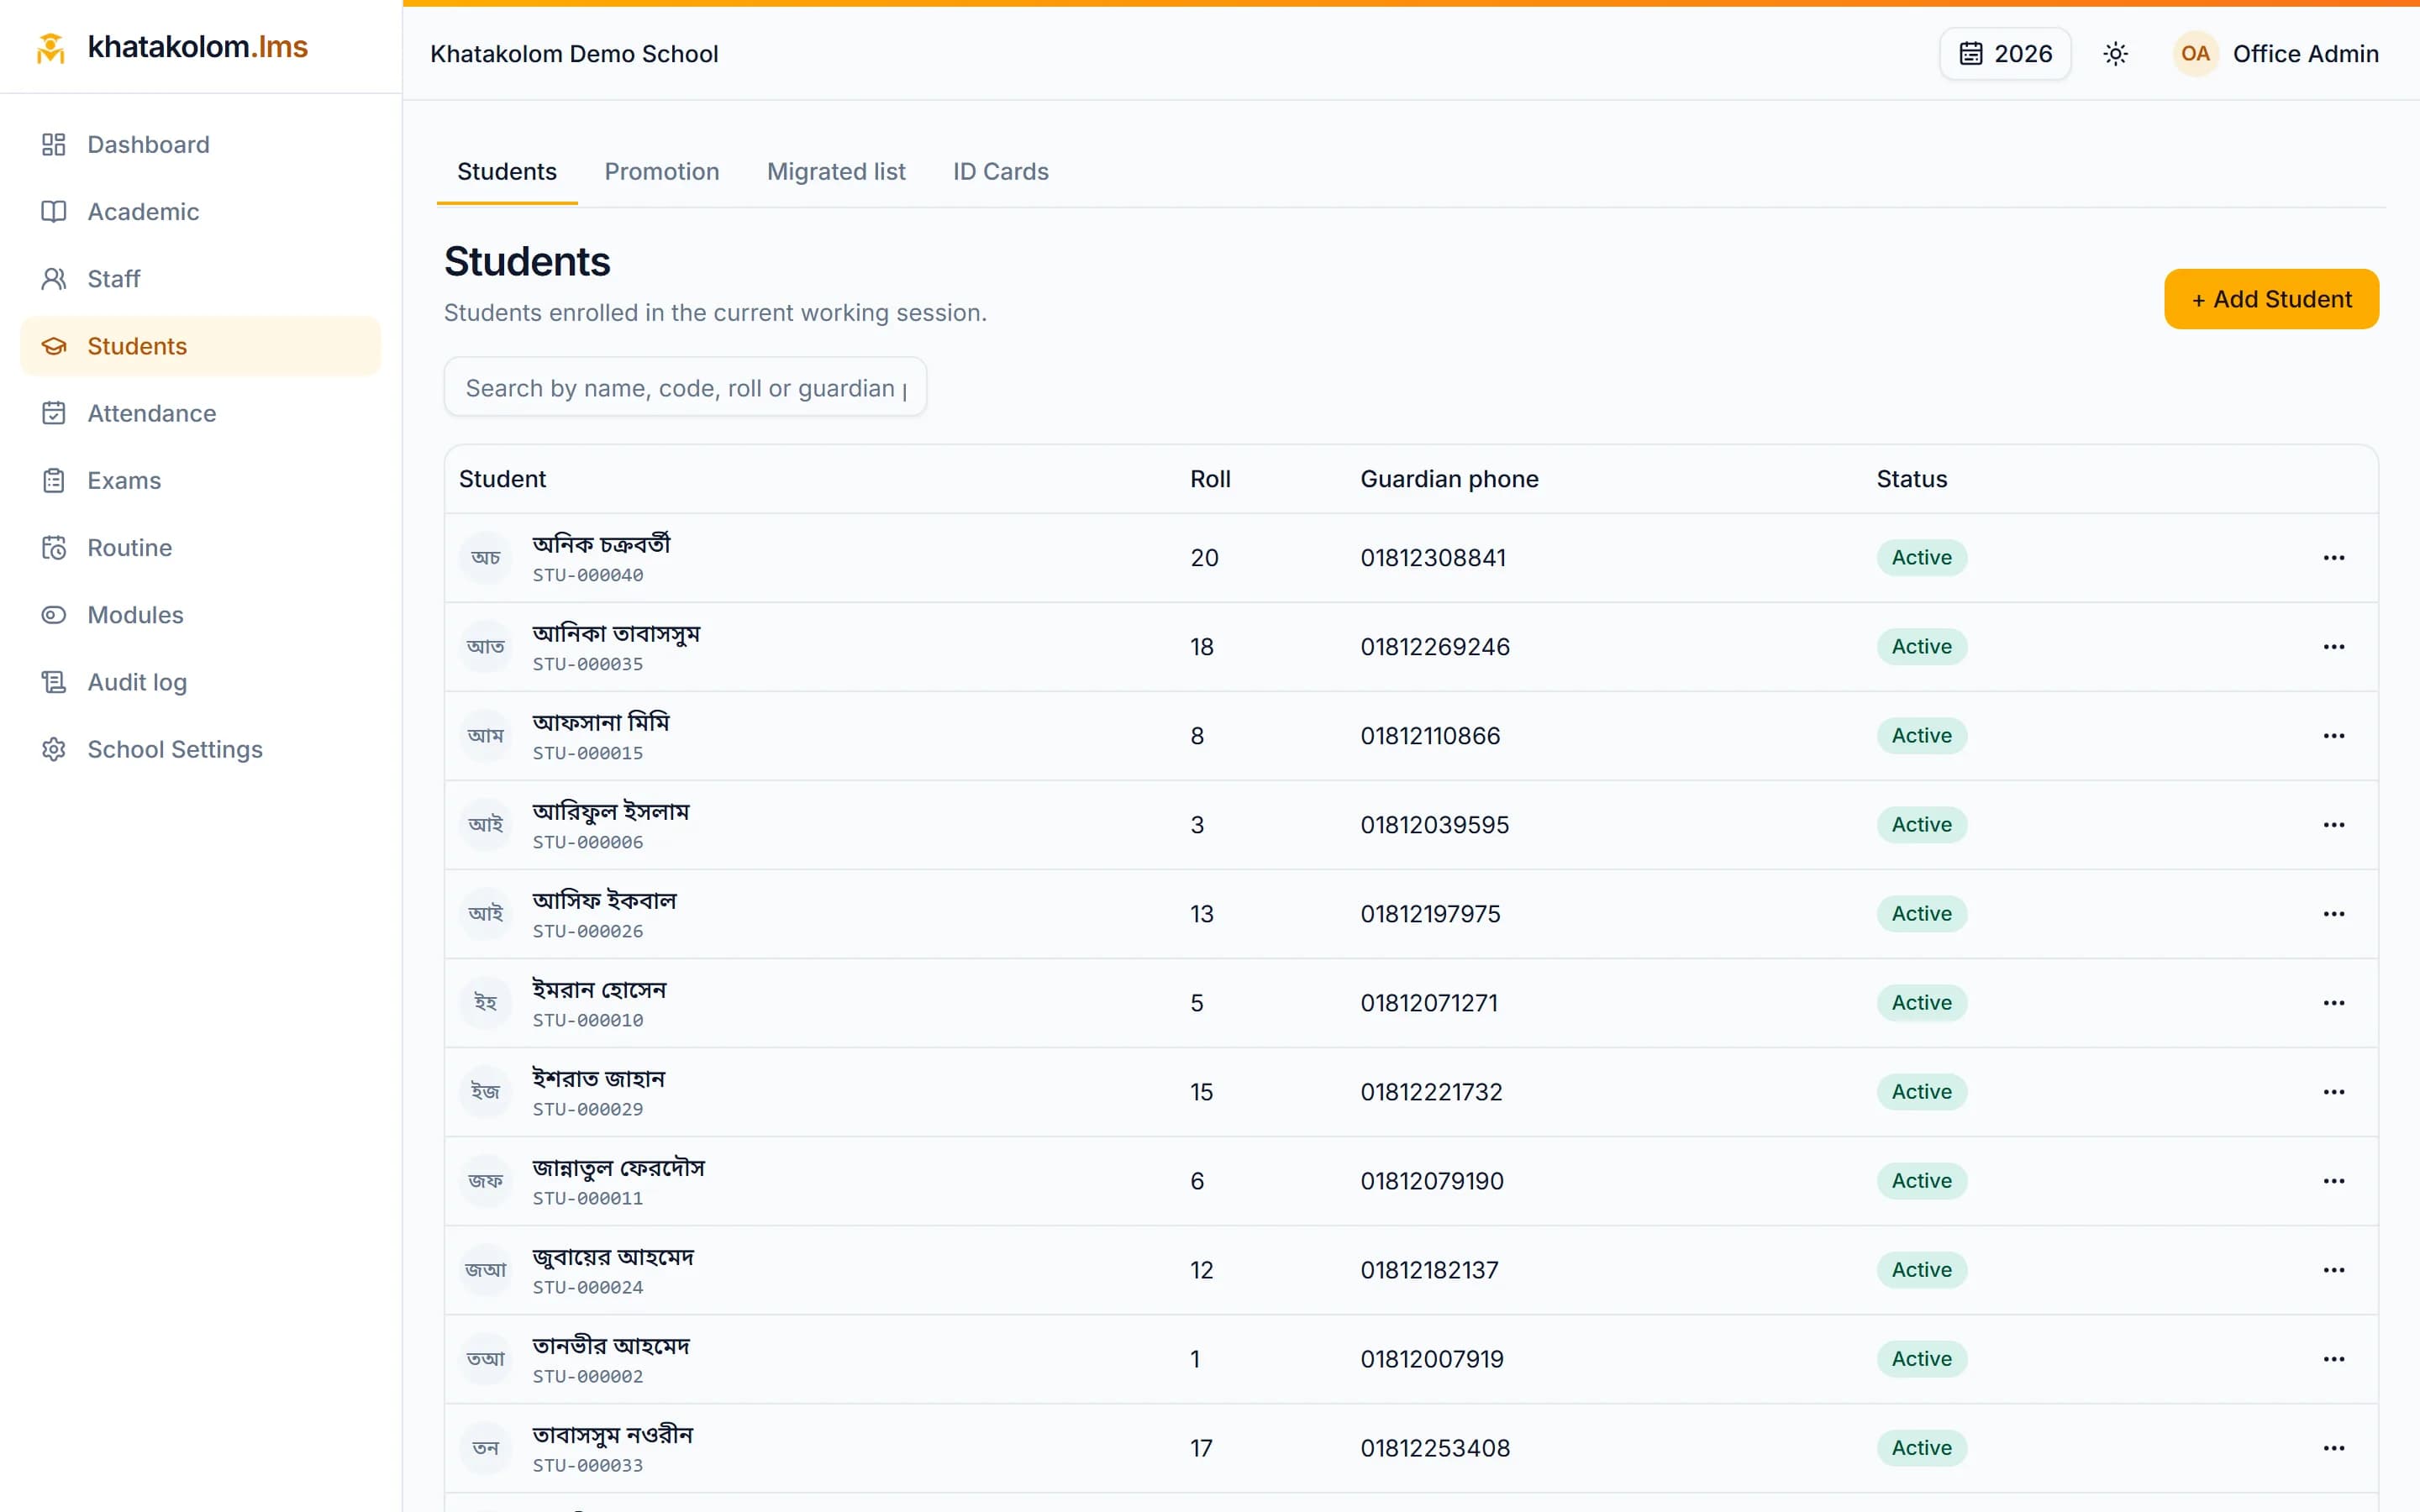Go to the Staff page
Screen dimensions: 2420x1512
200,279
